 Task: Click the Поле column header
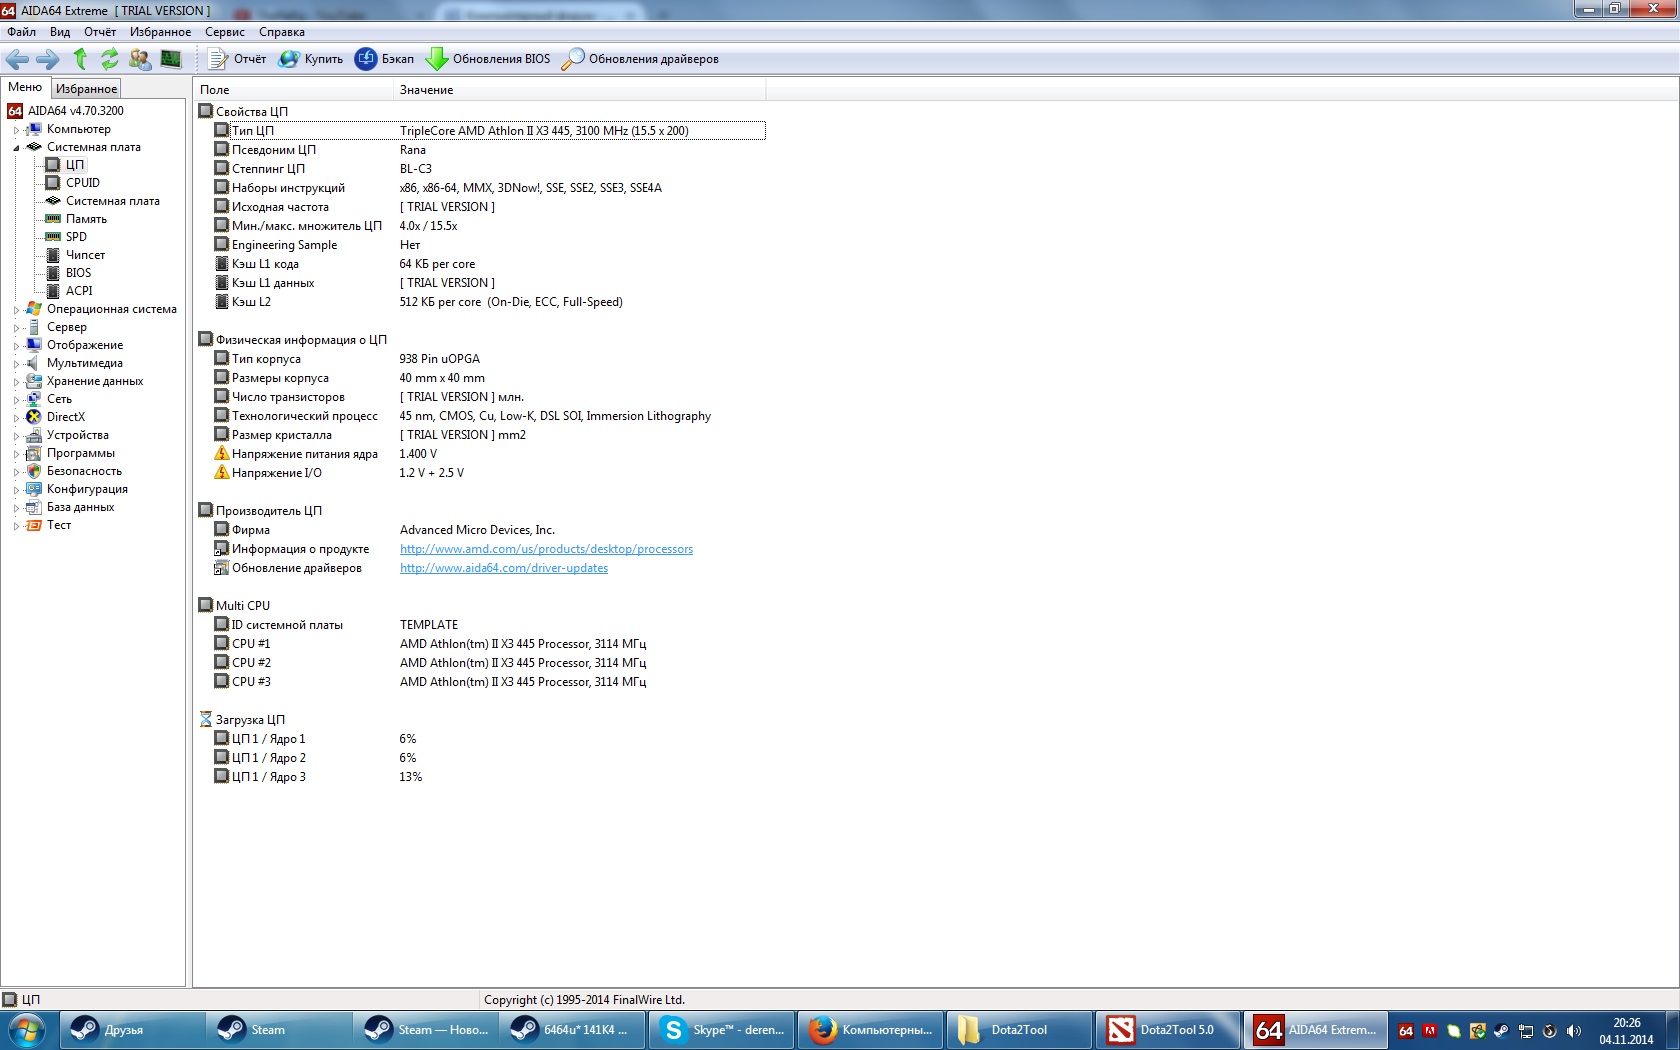(294, 90)
